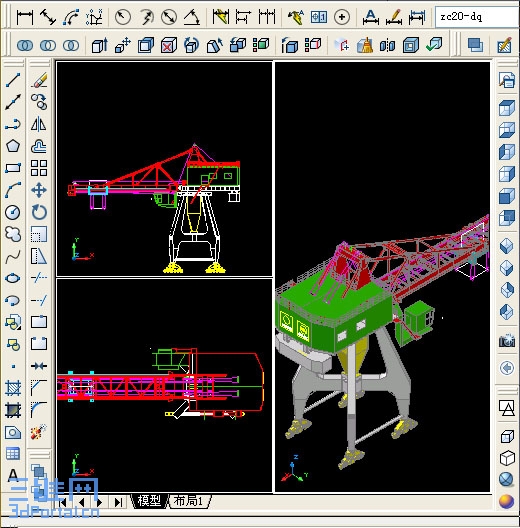The height and width of the screenshot is (528, 520).
Task: Select the Array tool
Action: tap(39, 168)
